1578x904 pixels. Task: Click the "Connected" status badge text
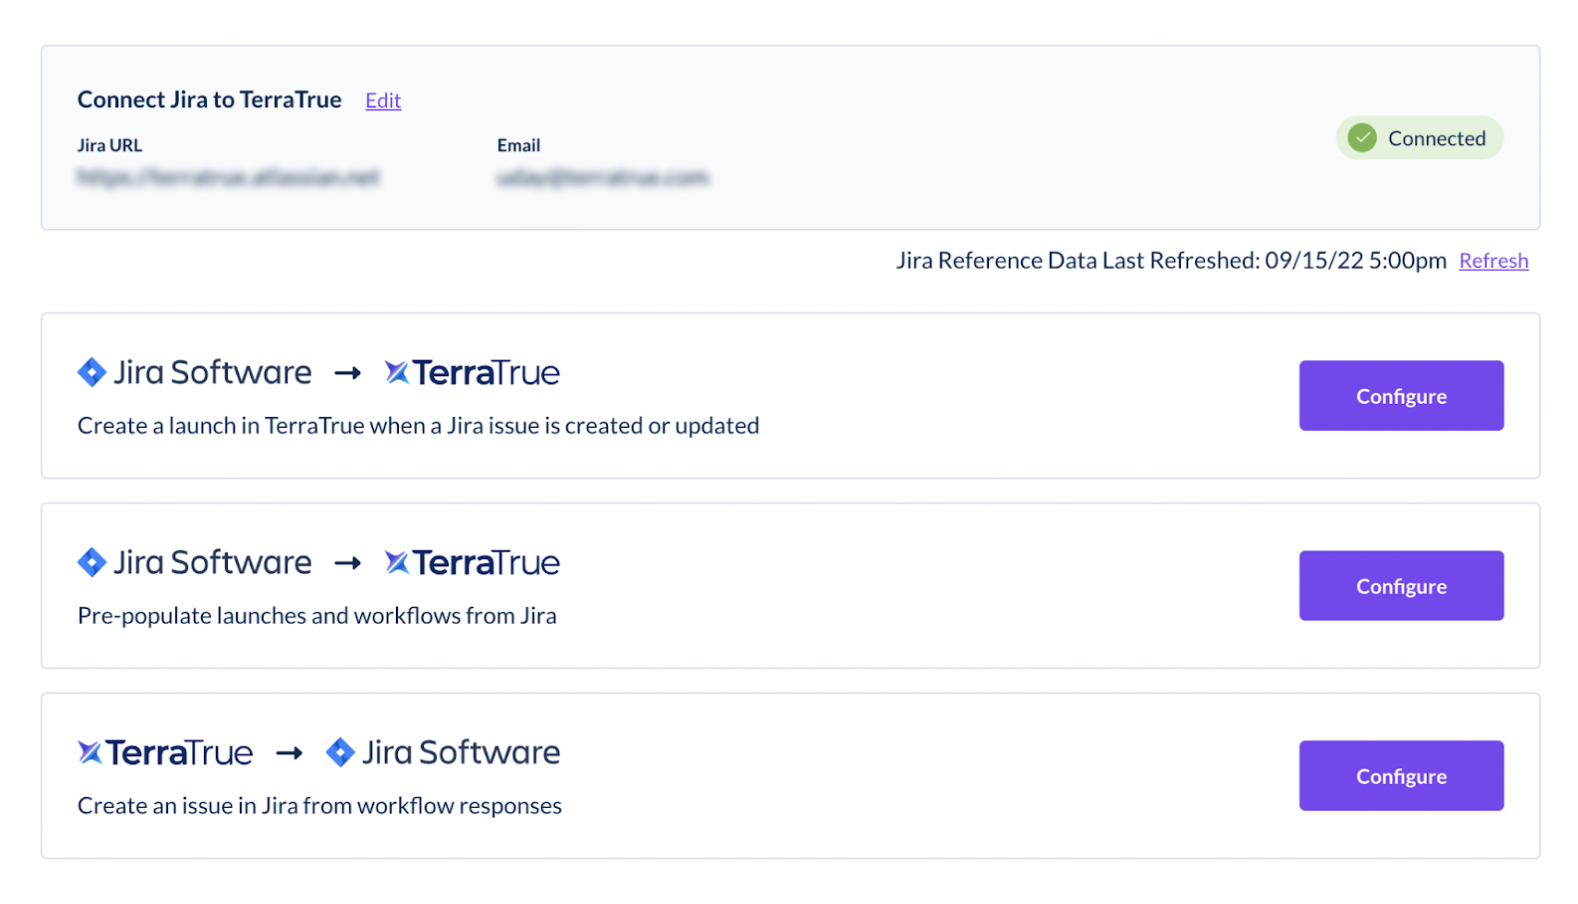click(1436, 139)
